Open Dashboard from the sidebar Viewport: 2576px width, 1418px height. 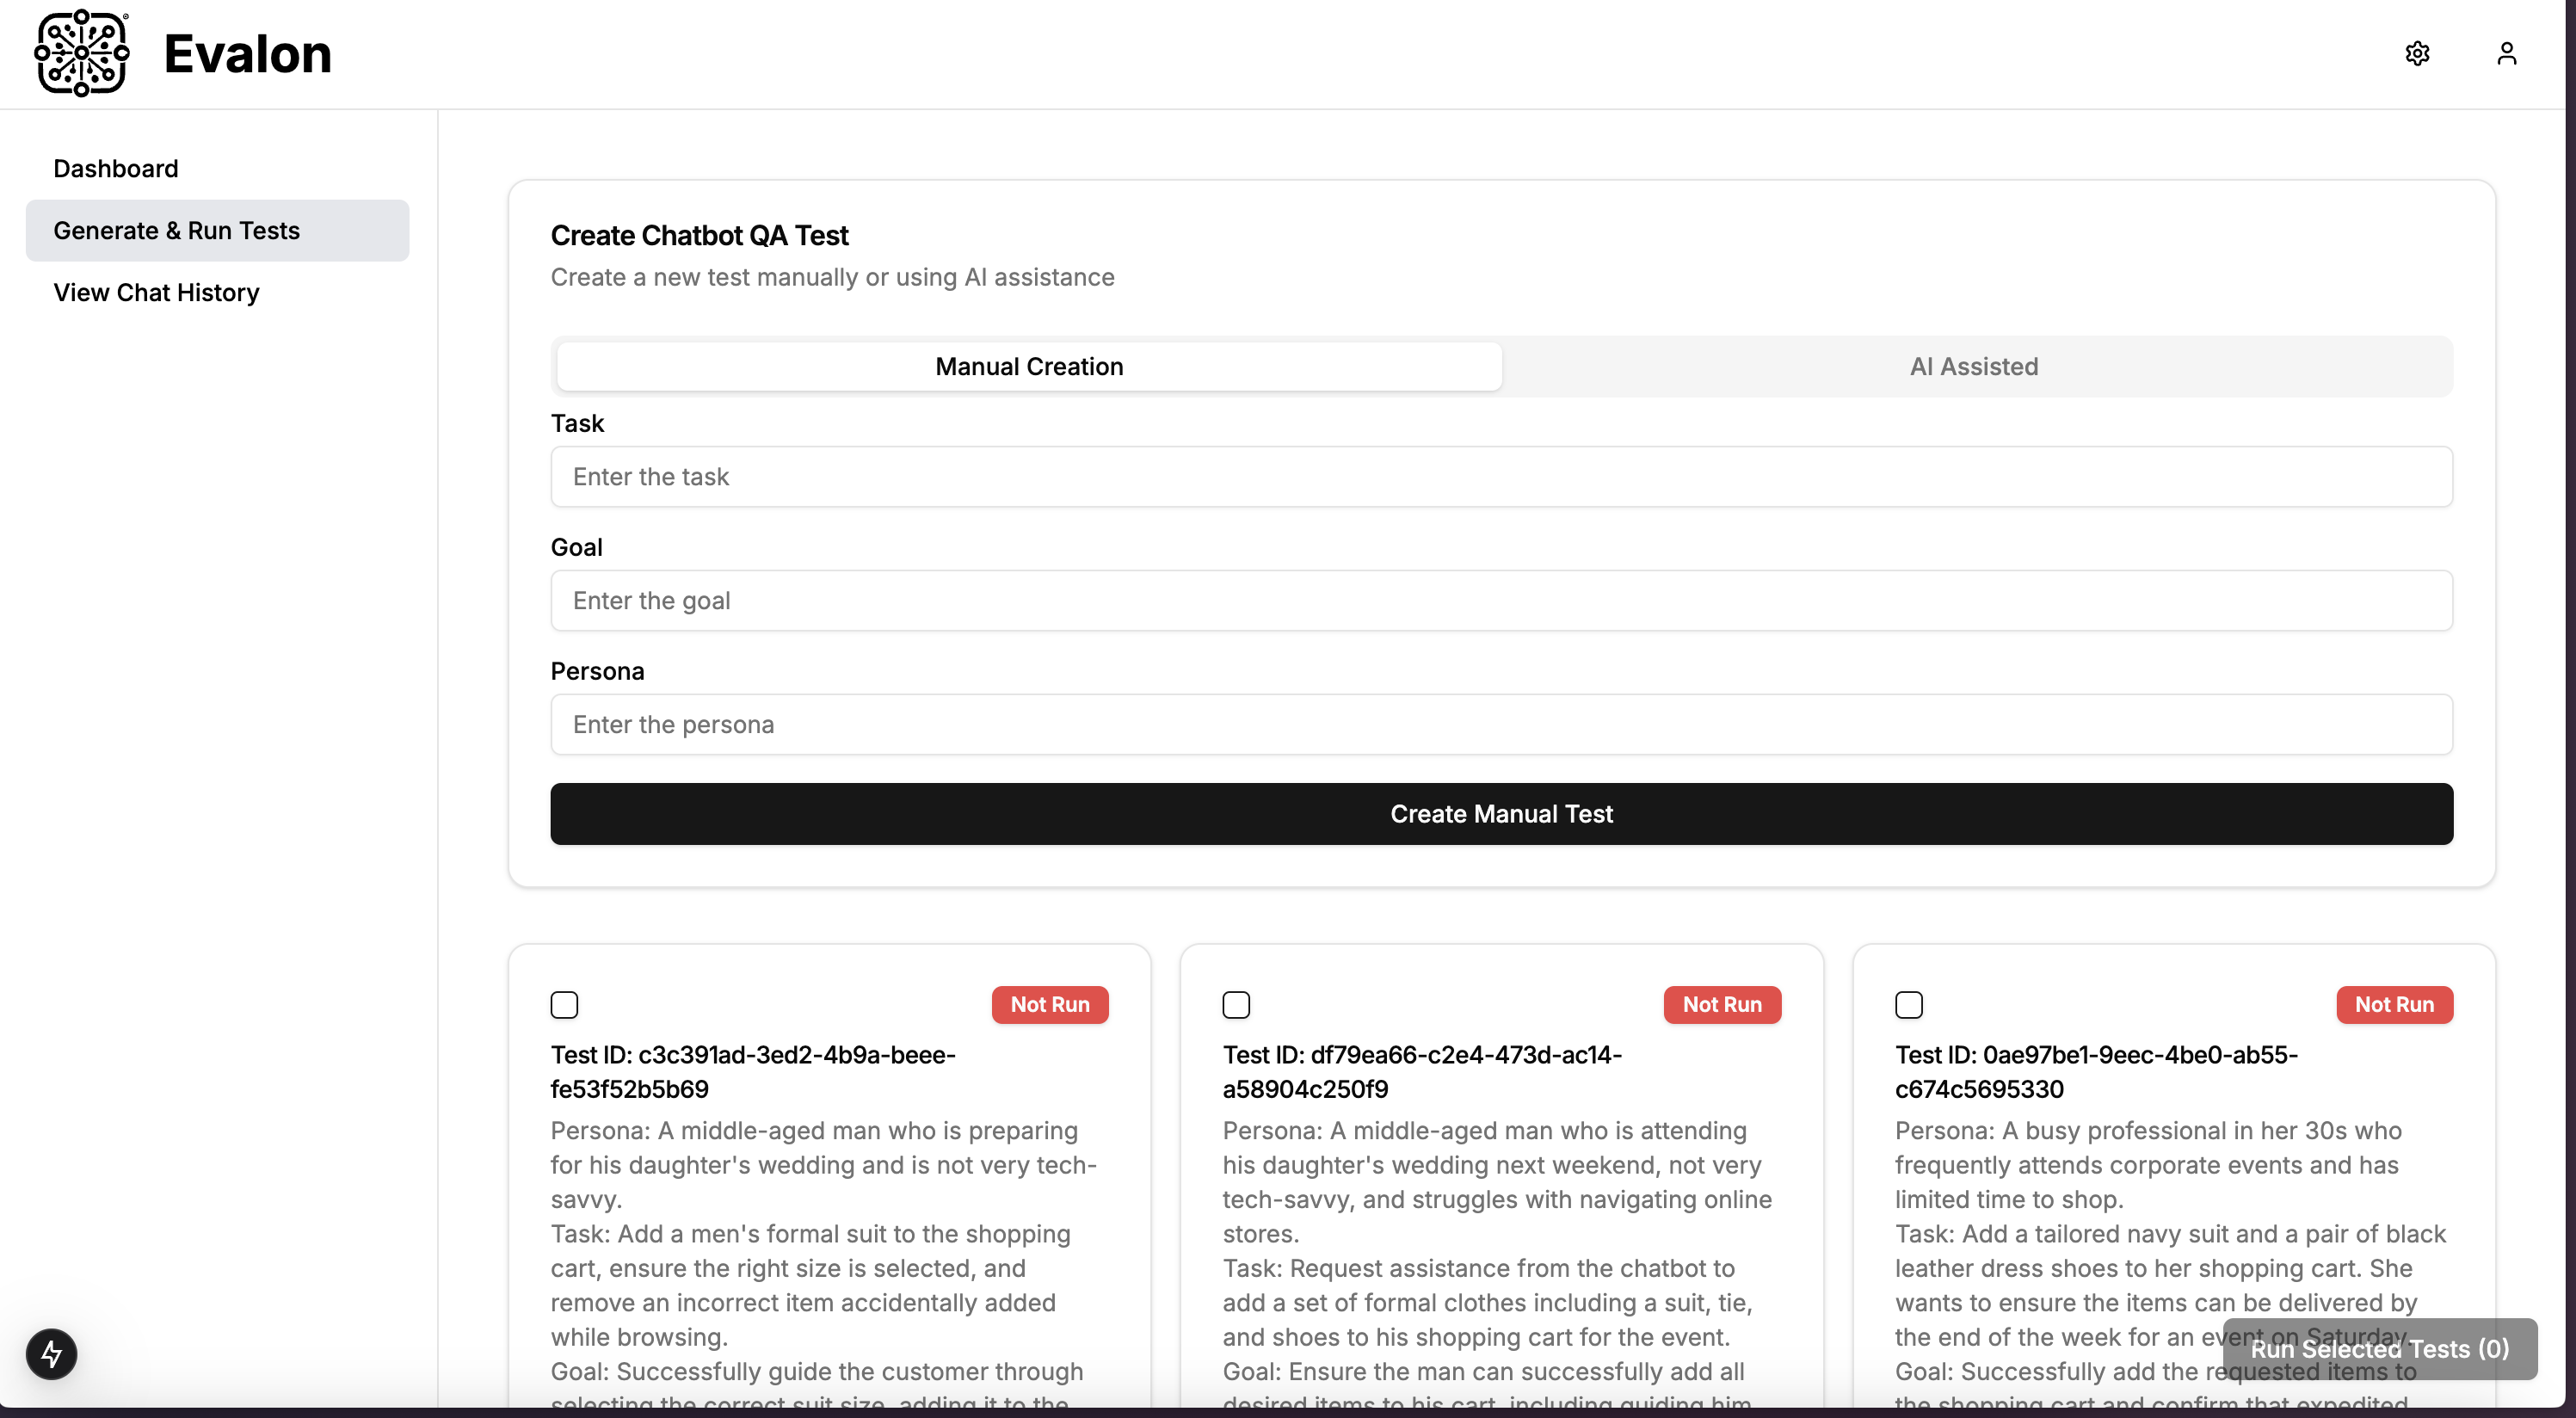click(116, 168)
